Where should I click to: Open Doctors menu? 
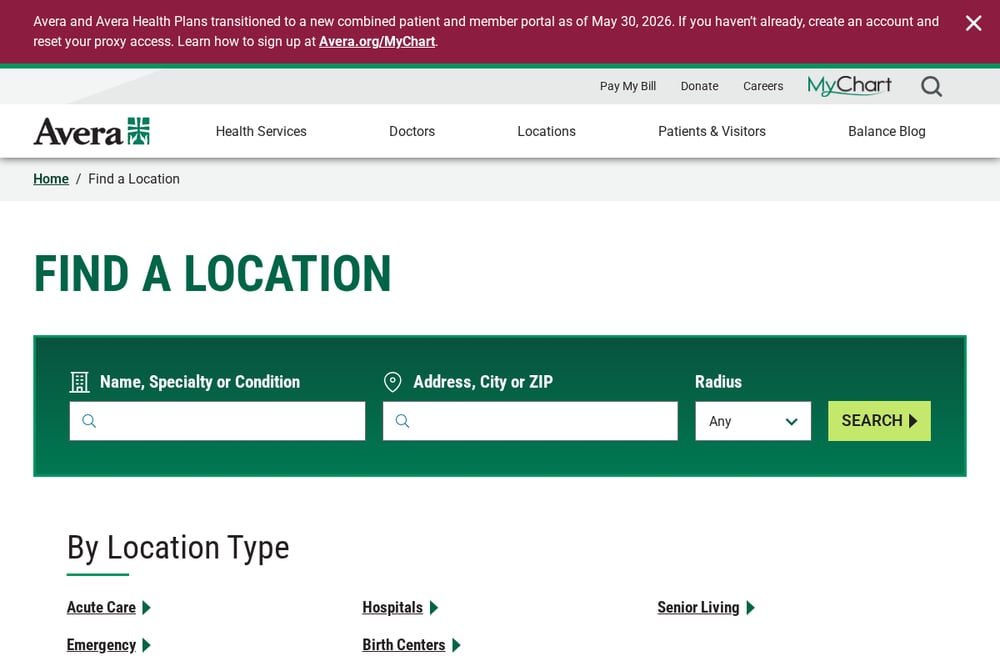[x=412, y=131]
